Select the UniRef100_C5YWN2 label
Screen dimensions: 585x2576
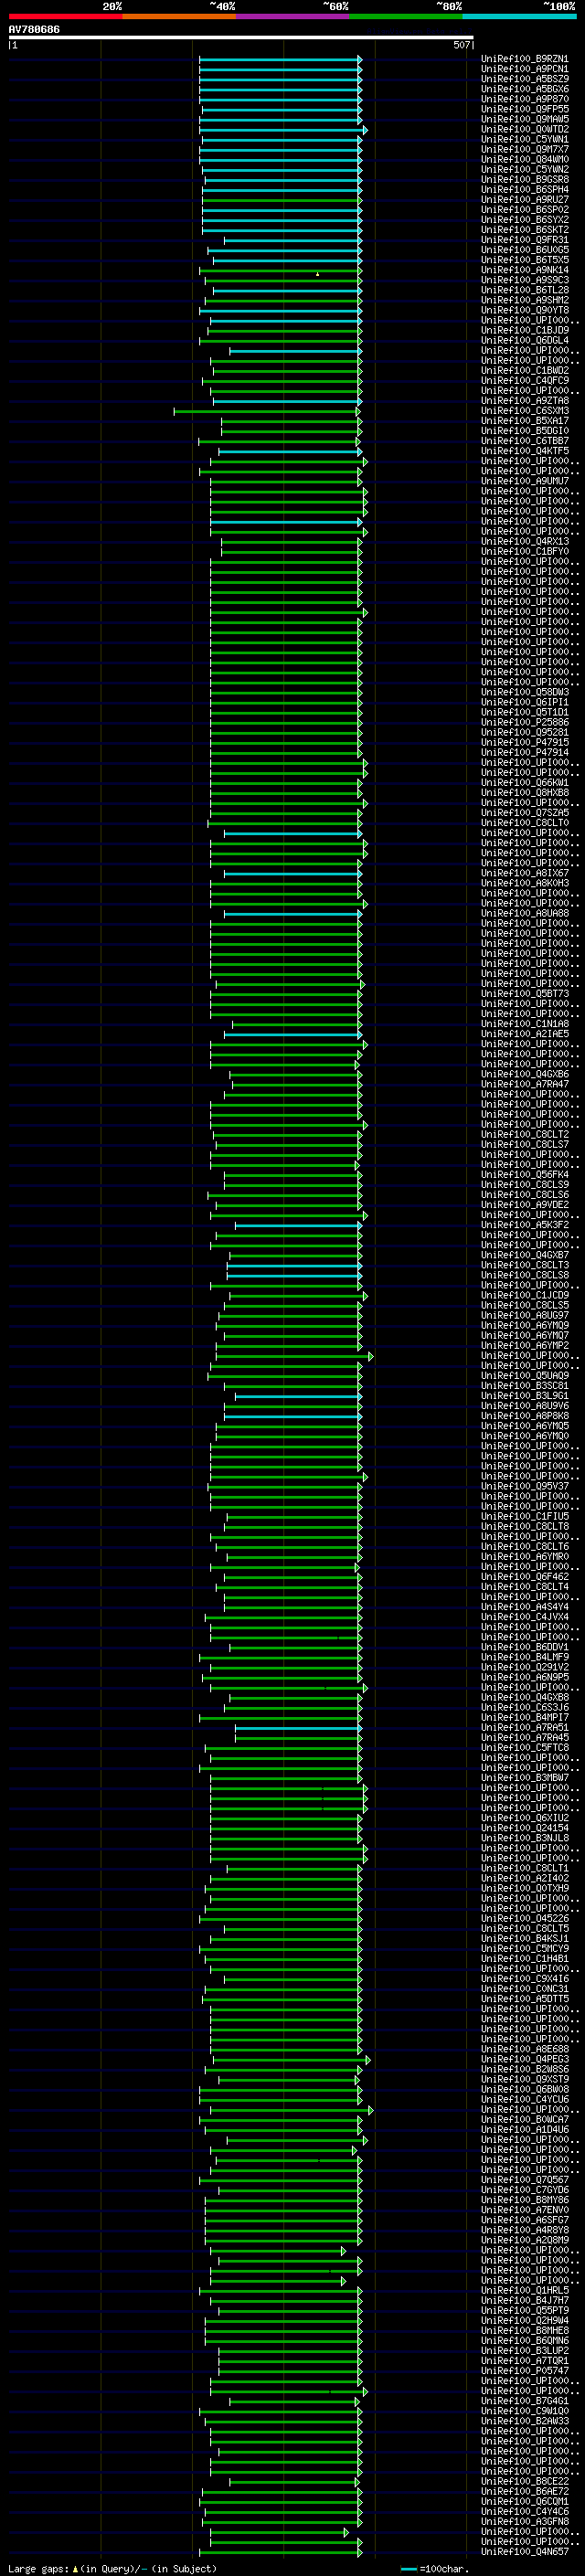tap(524, 170)
